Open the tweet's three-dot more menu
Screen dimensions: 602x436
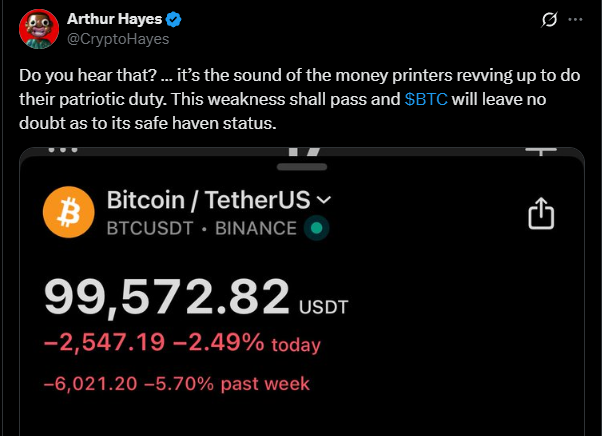tap(575, 19)
